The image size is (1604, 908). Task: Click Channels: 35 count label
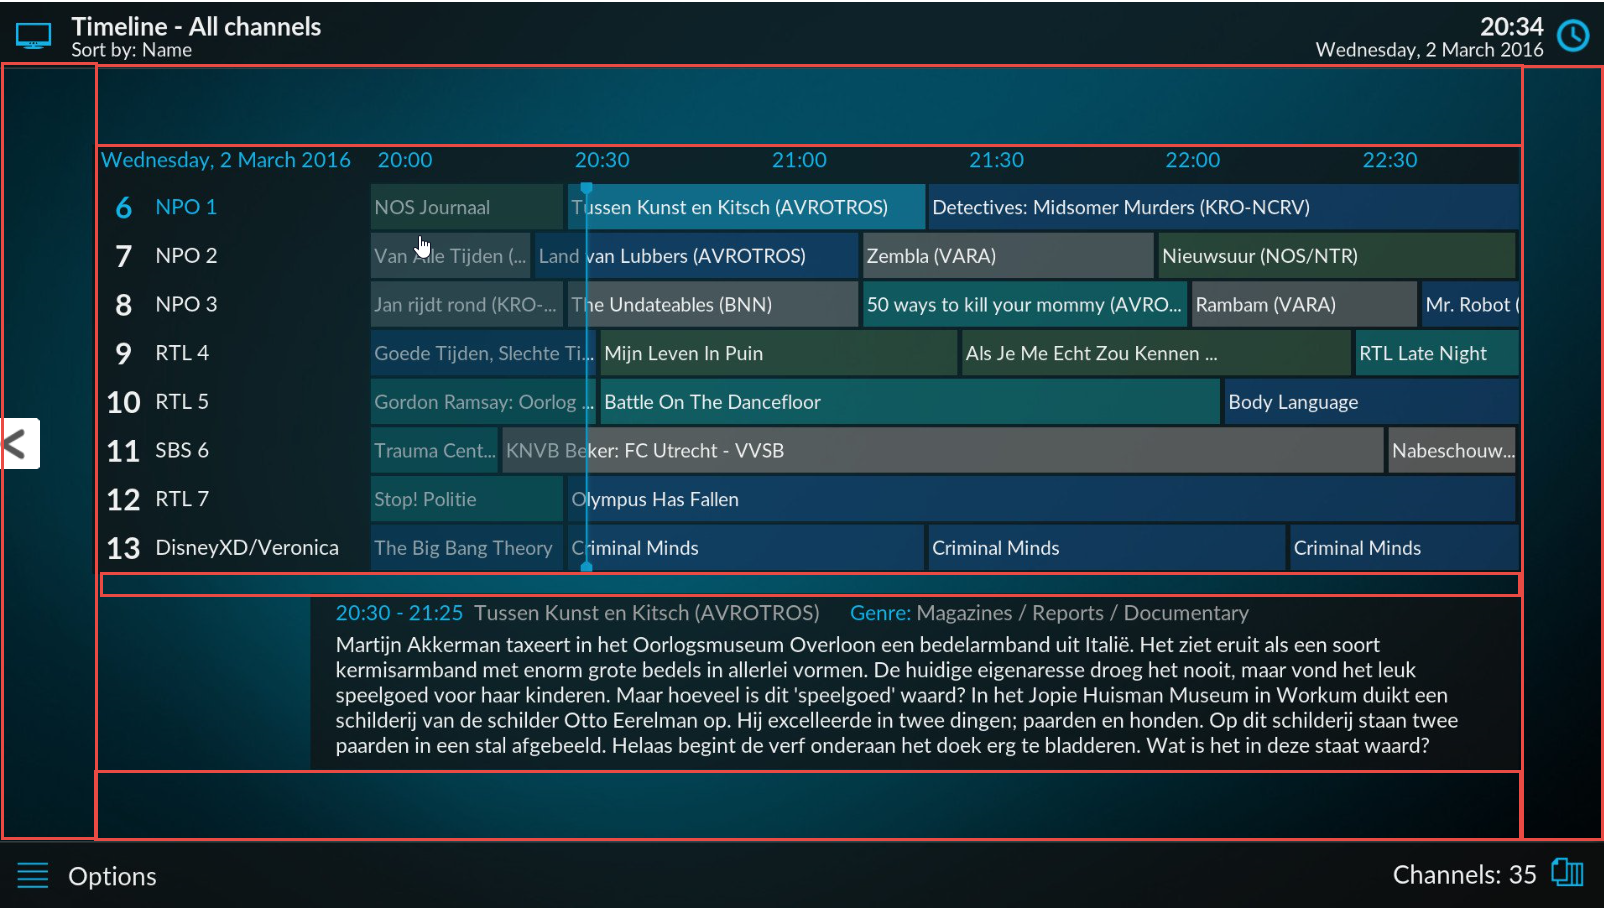(x=1464, y=875)
